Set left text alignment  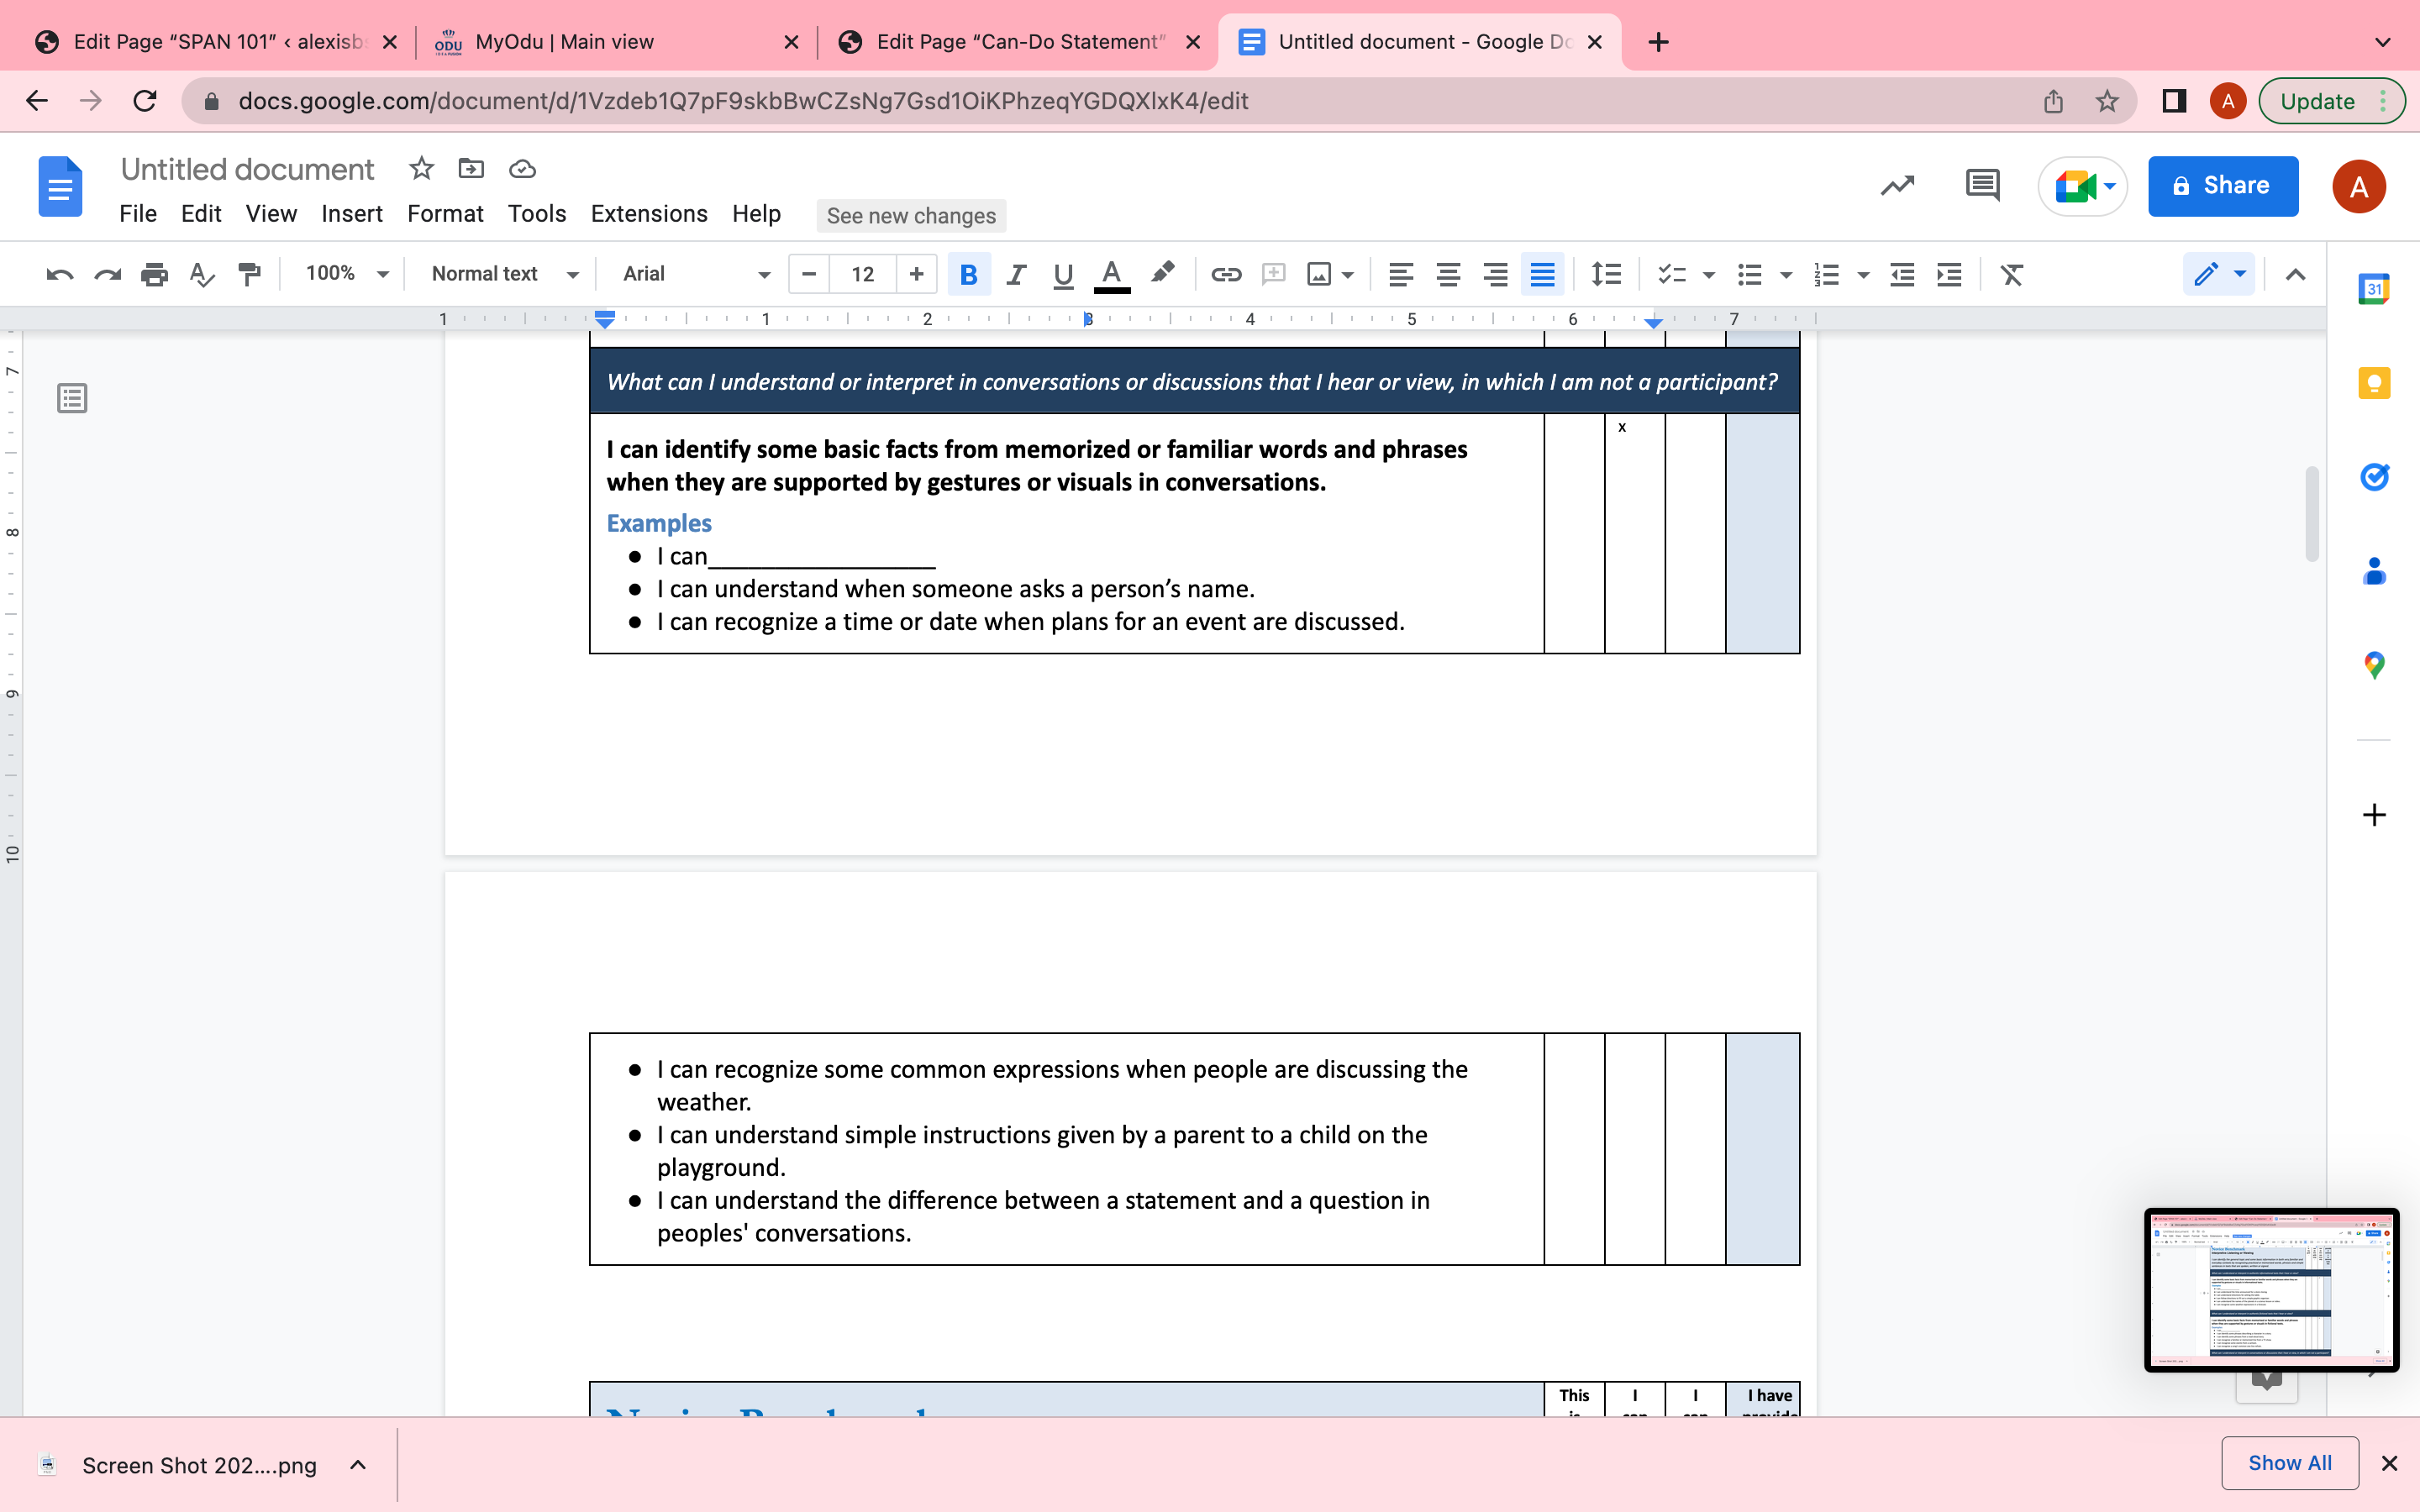point(1400,274)
